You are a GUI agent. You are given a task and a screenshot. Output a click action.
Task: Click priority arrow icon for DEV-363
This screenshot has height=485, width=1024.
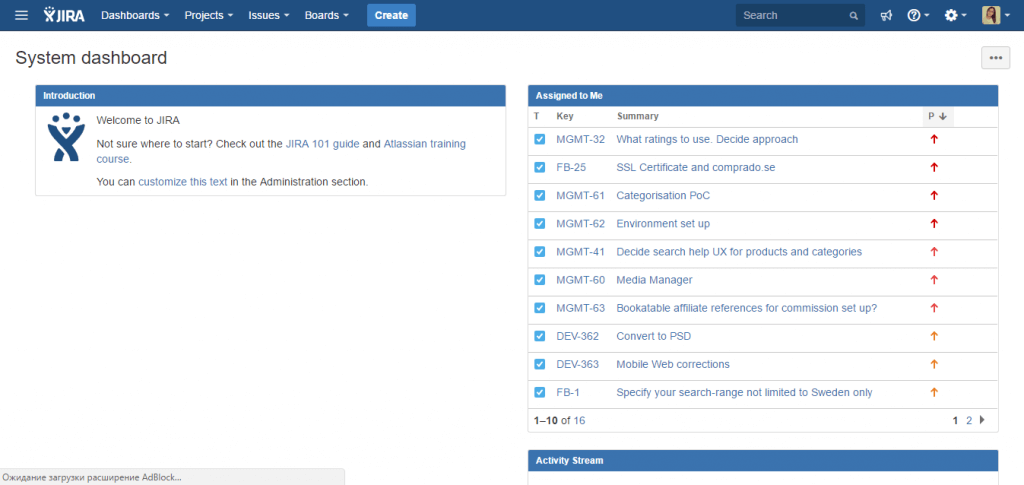[934, 364]
